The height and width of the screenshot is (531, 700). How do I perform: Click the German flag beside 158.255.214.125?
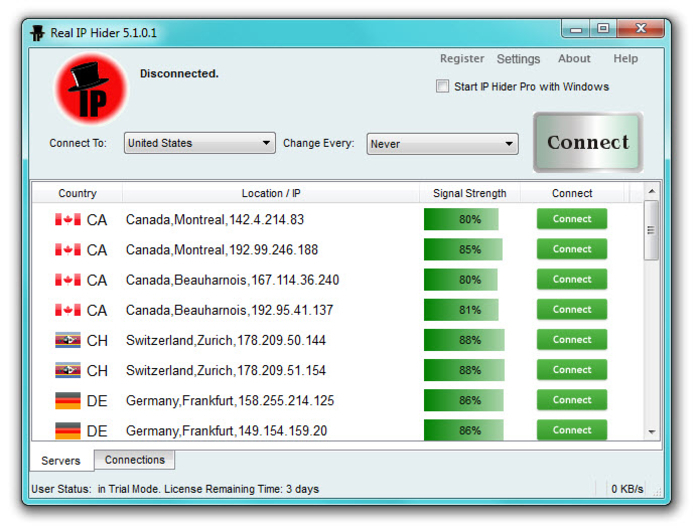pyautogui.click(x=68, y=401)
